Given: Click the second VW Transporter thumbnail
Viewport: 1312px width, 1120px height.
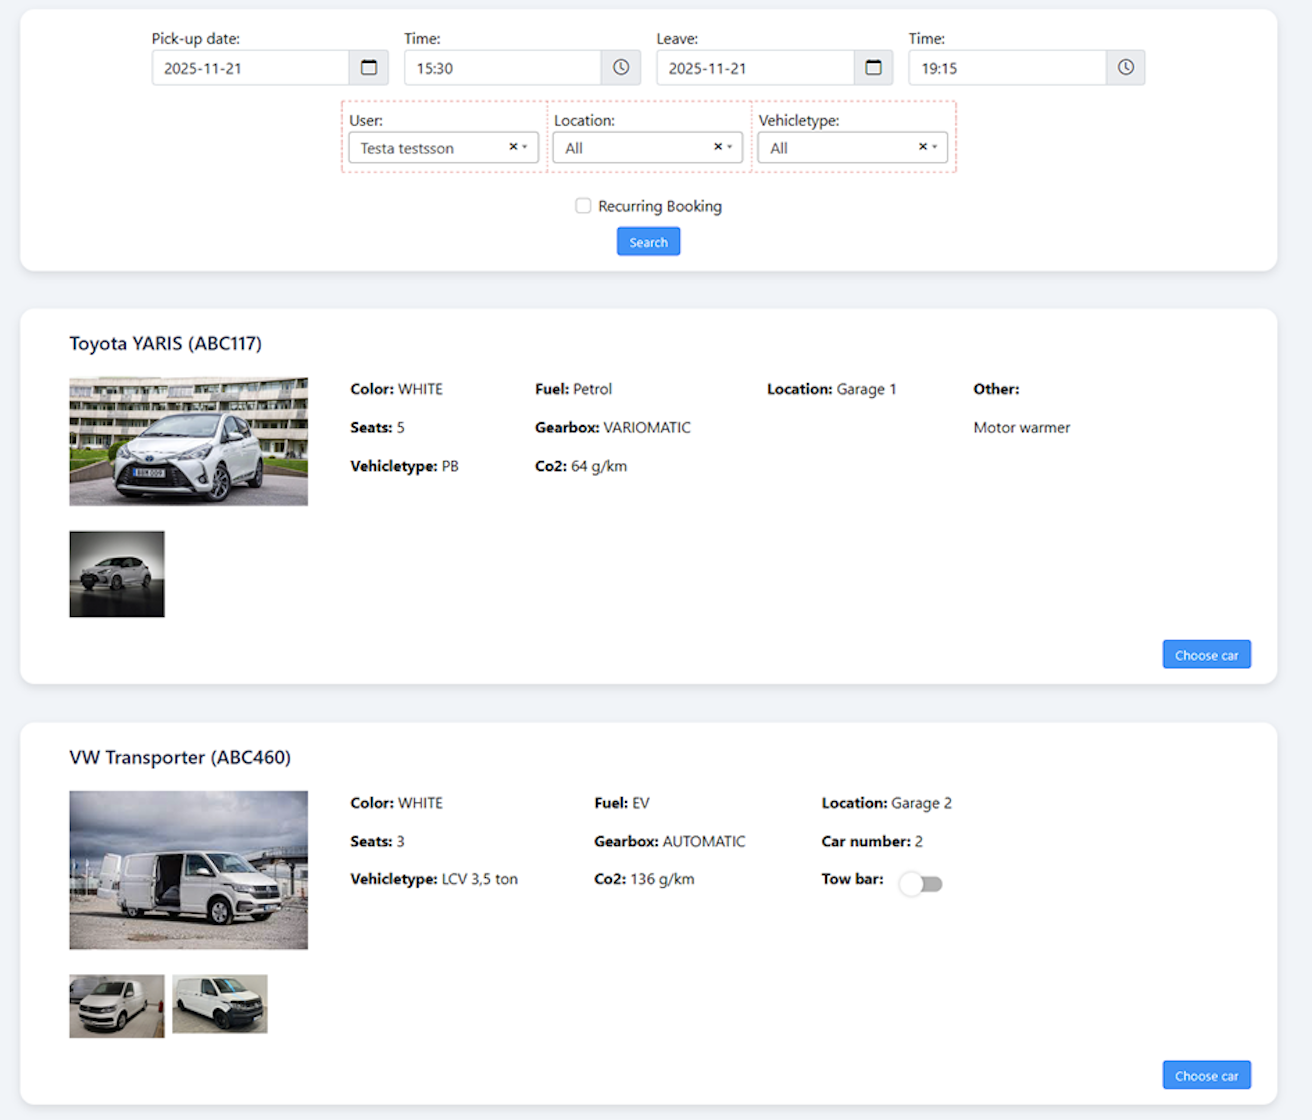Looking at the screenshot, I should point(219,1005).
